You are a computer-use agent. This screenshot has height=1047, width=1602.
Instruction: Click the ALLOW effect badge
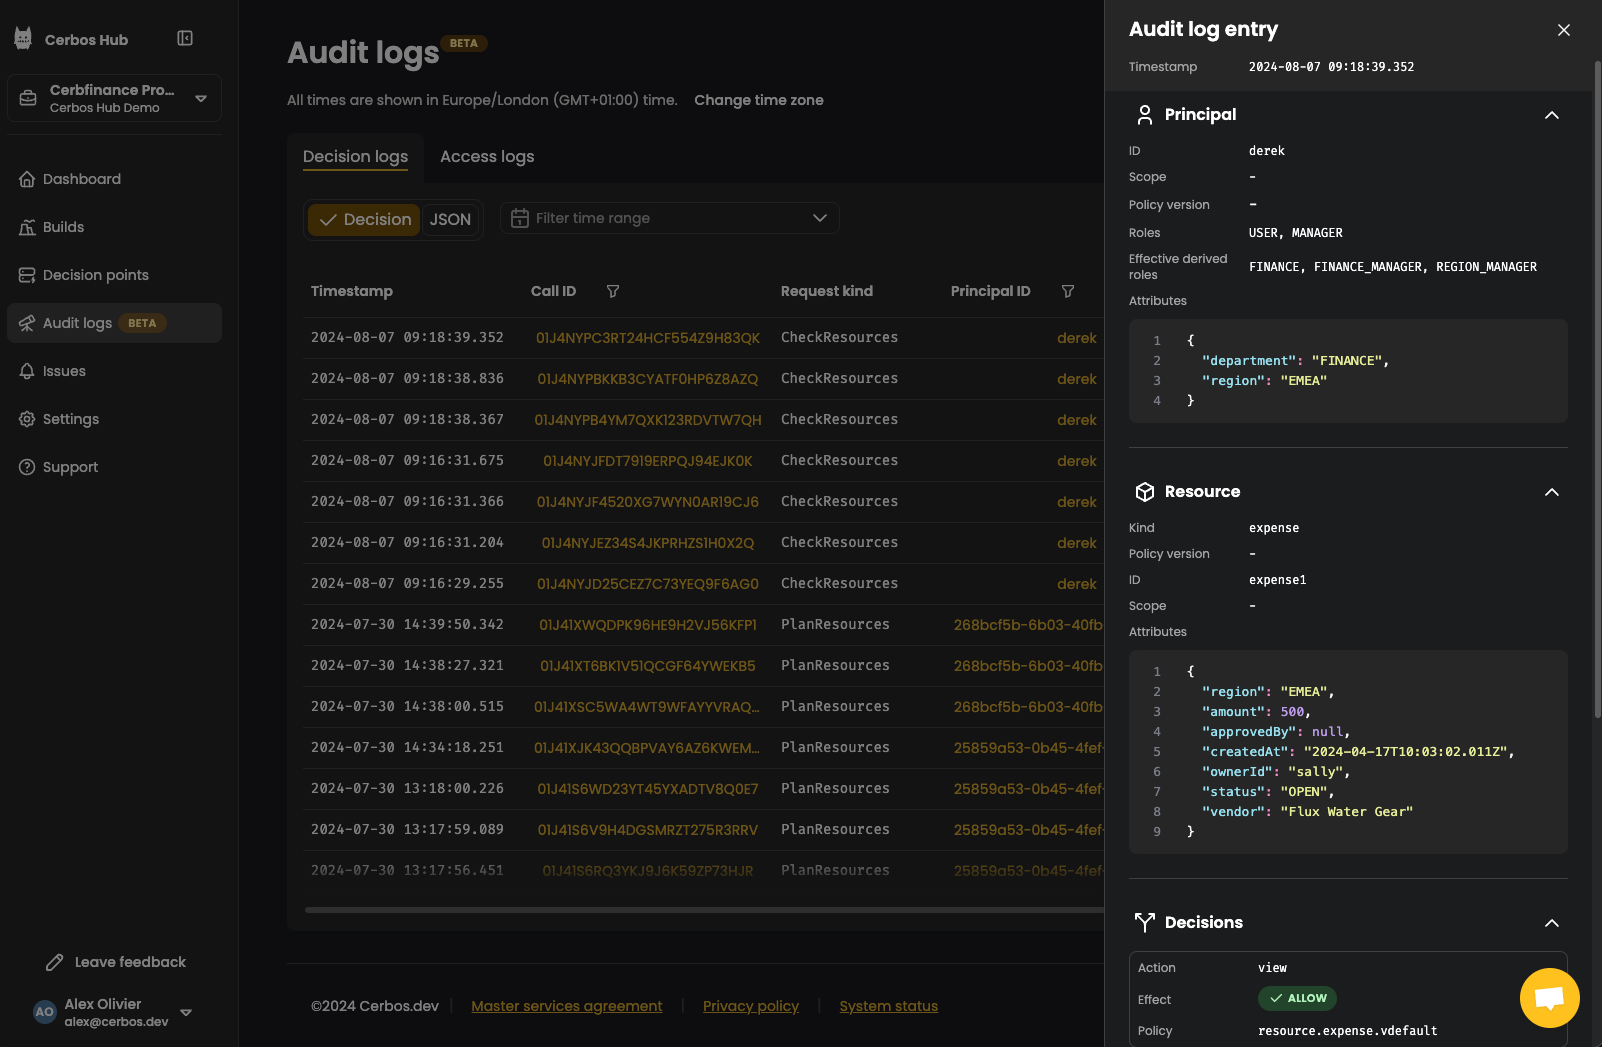click(1297, 998)
